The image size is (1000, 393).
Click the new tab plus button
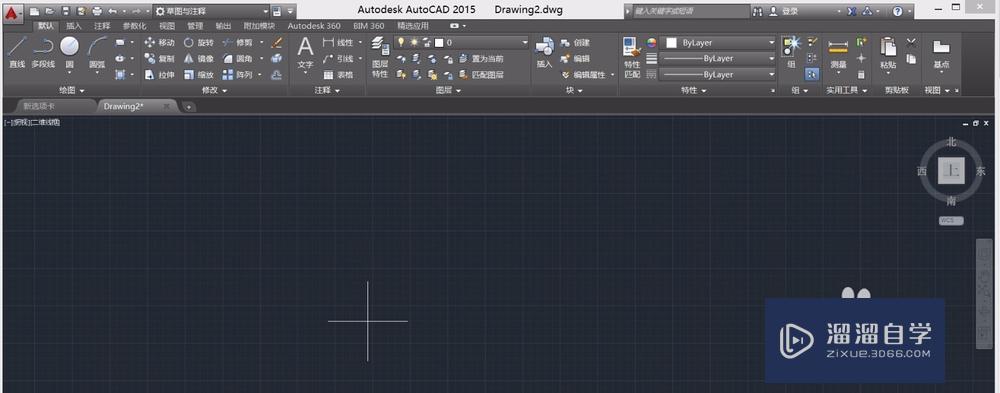point(188,107)
